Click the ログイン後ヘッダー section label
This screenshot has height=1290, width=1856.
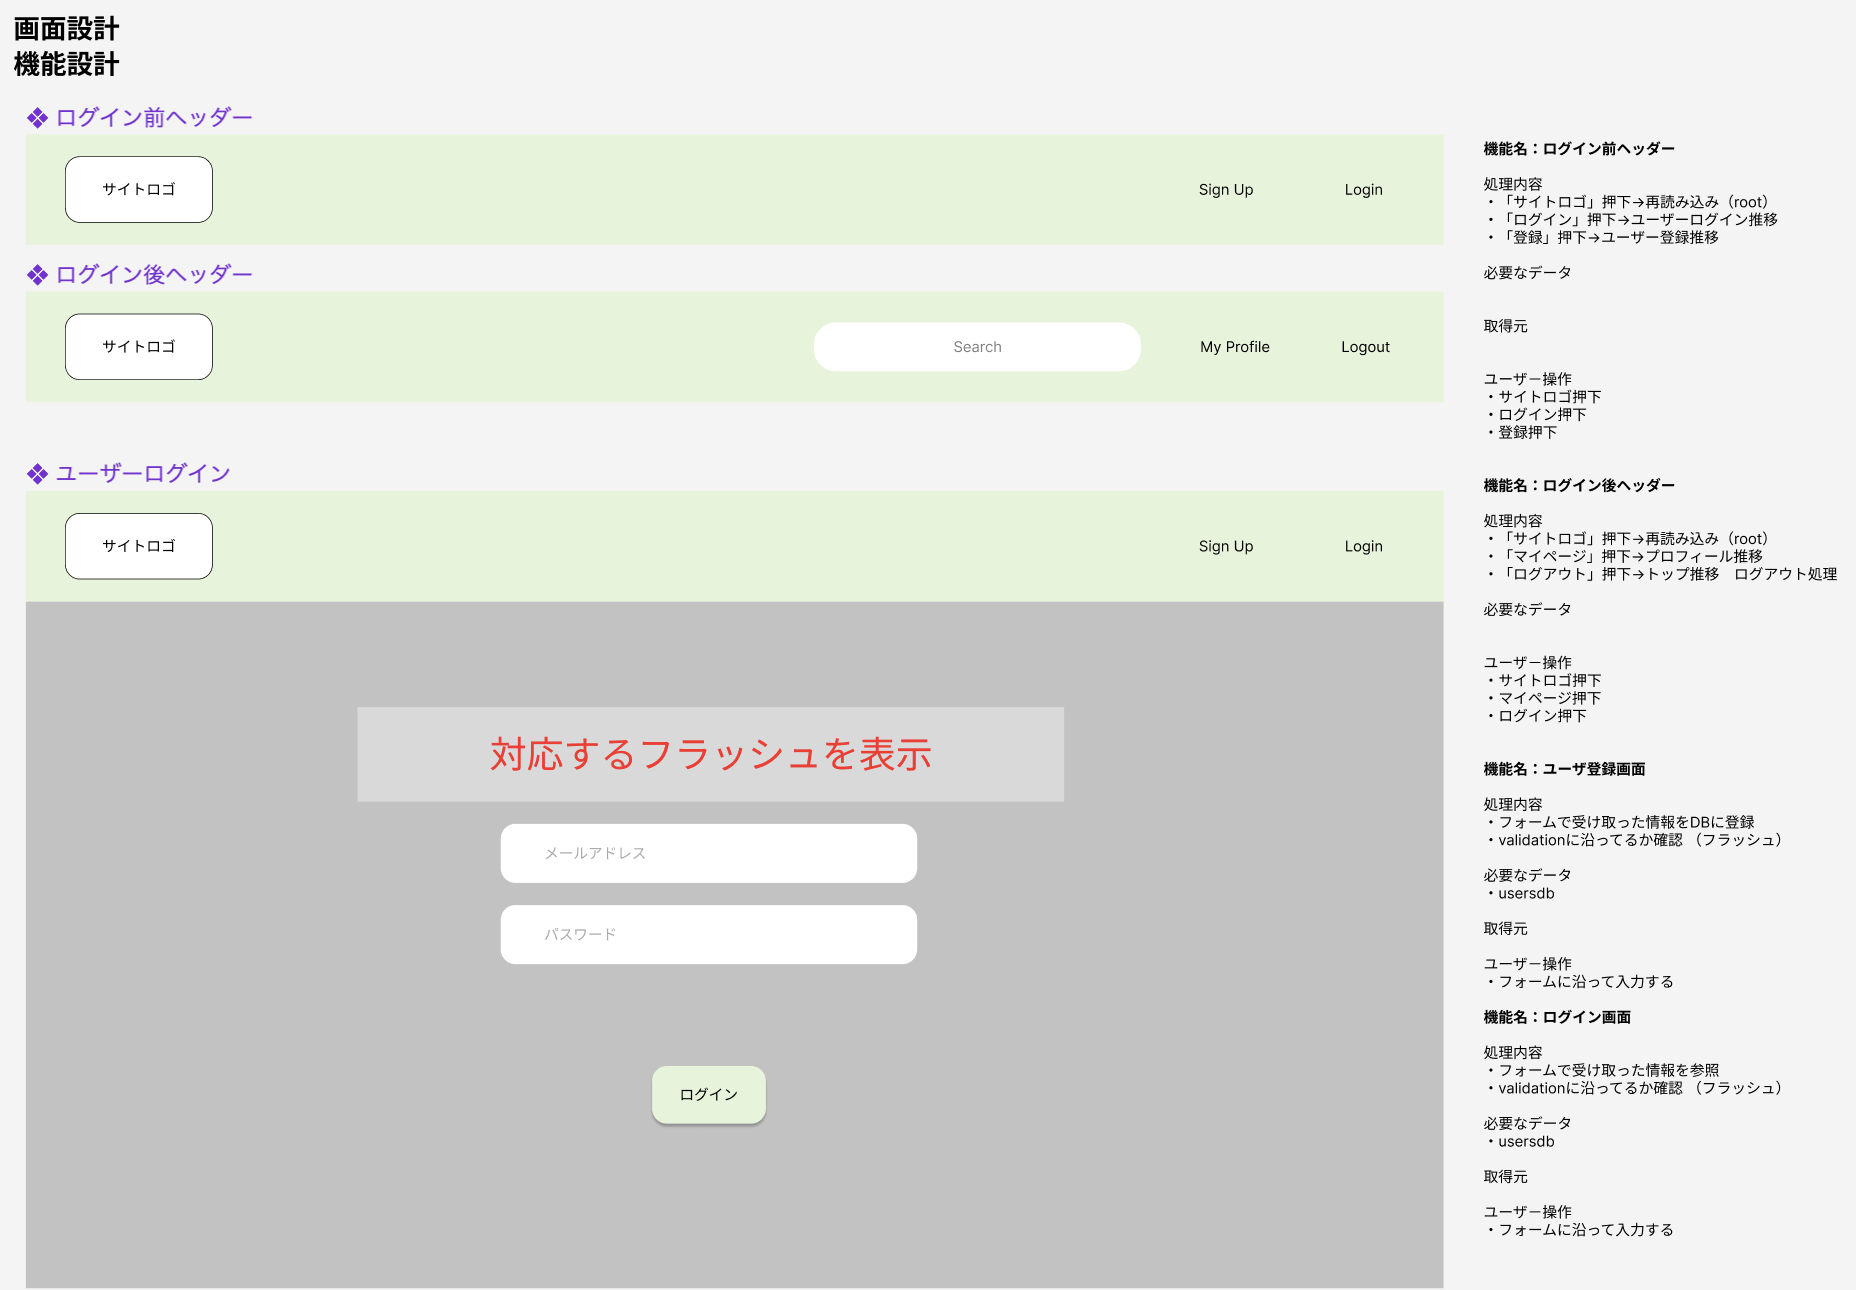click(153, 274)
